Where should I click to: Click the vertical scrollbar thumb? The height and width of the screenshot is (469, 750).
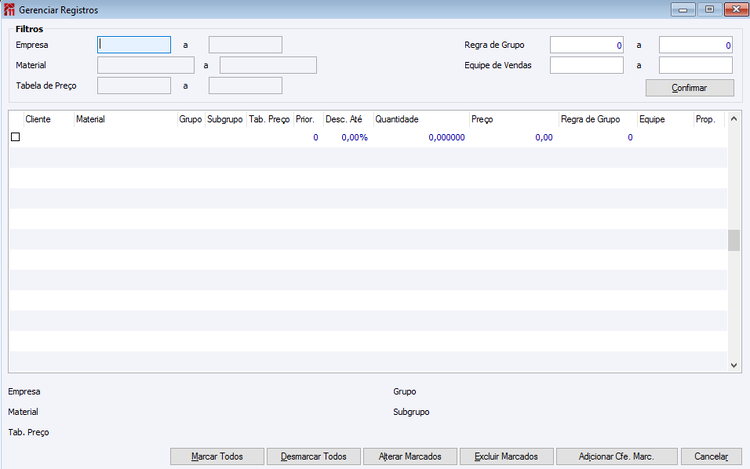[x=734, y=240]
